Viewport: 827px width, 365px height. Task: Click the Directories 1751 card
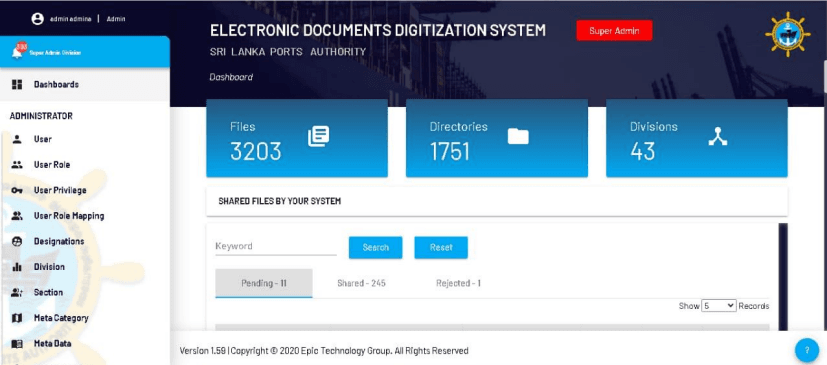pyautogui.click(x=497, y=138)
